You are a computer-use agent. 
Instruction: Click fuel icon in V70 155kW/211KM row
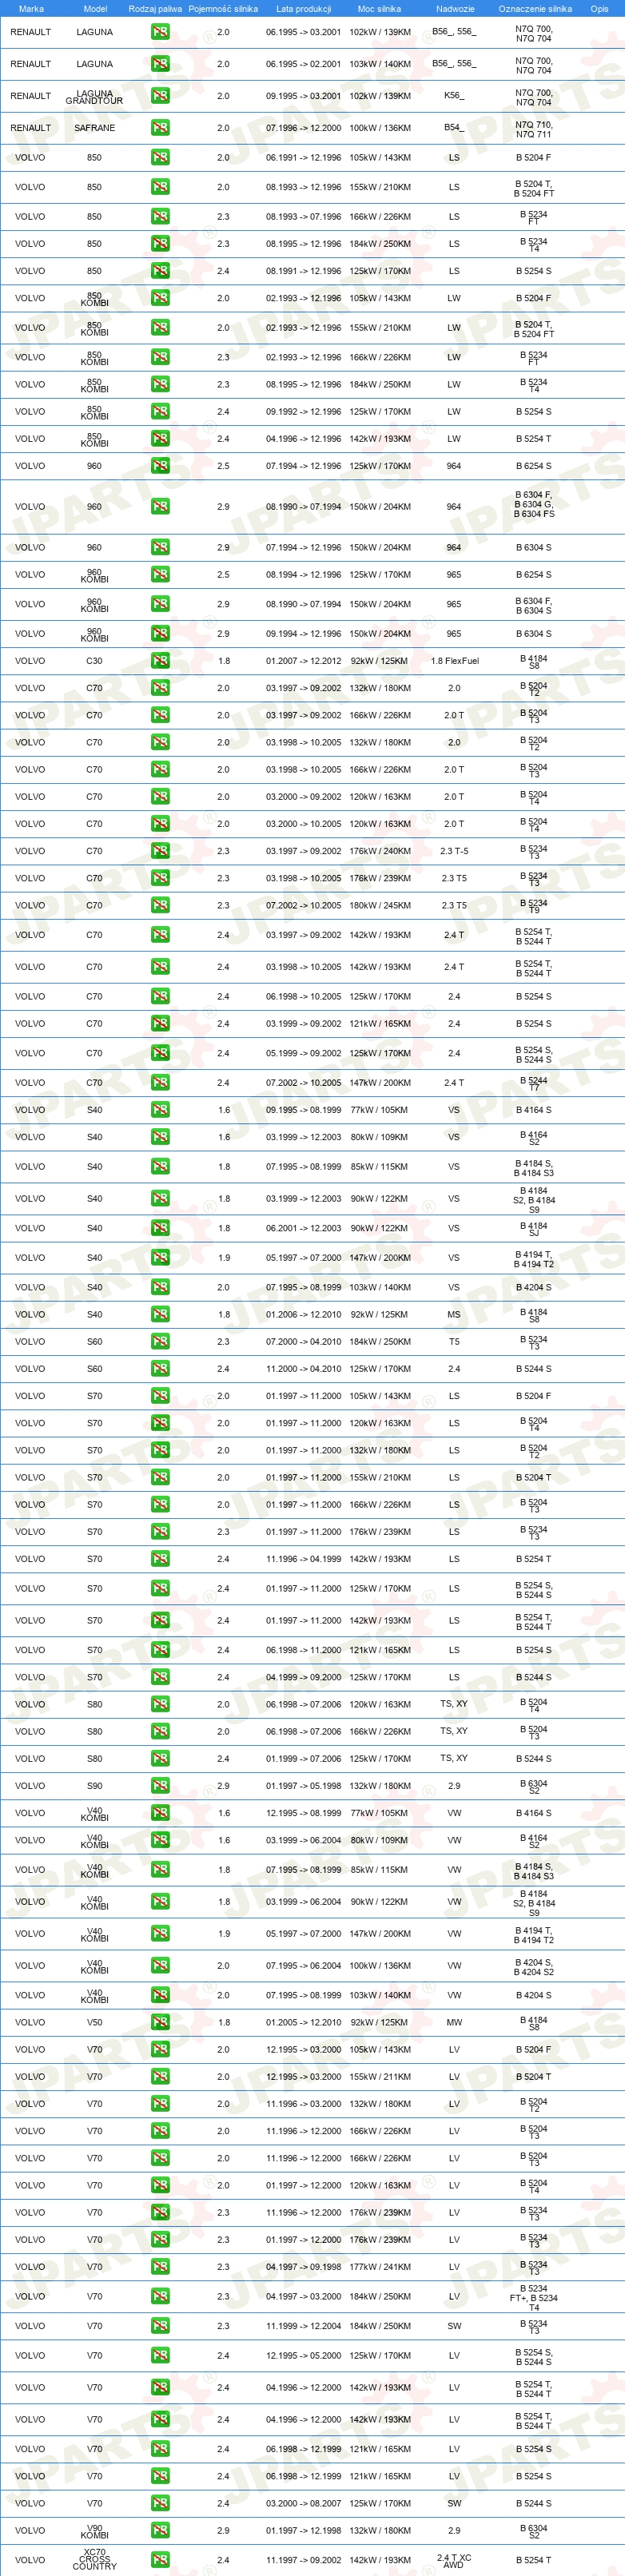pos(160,2077)
